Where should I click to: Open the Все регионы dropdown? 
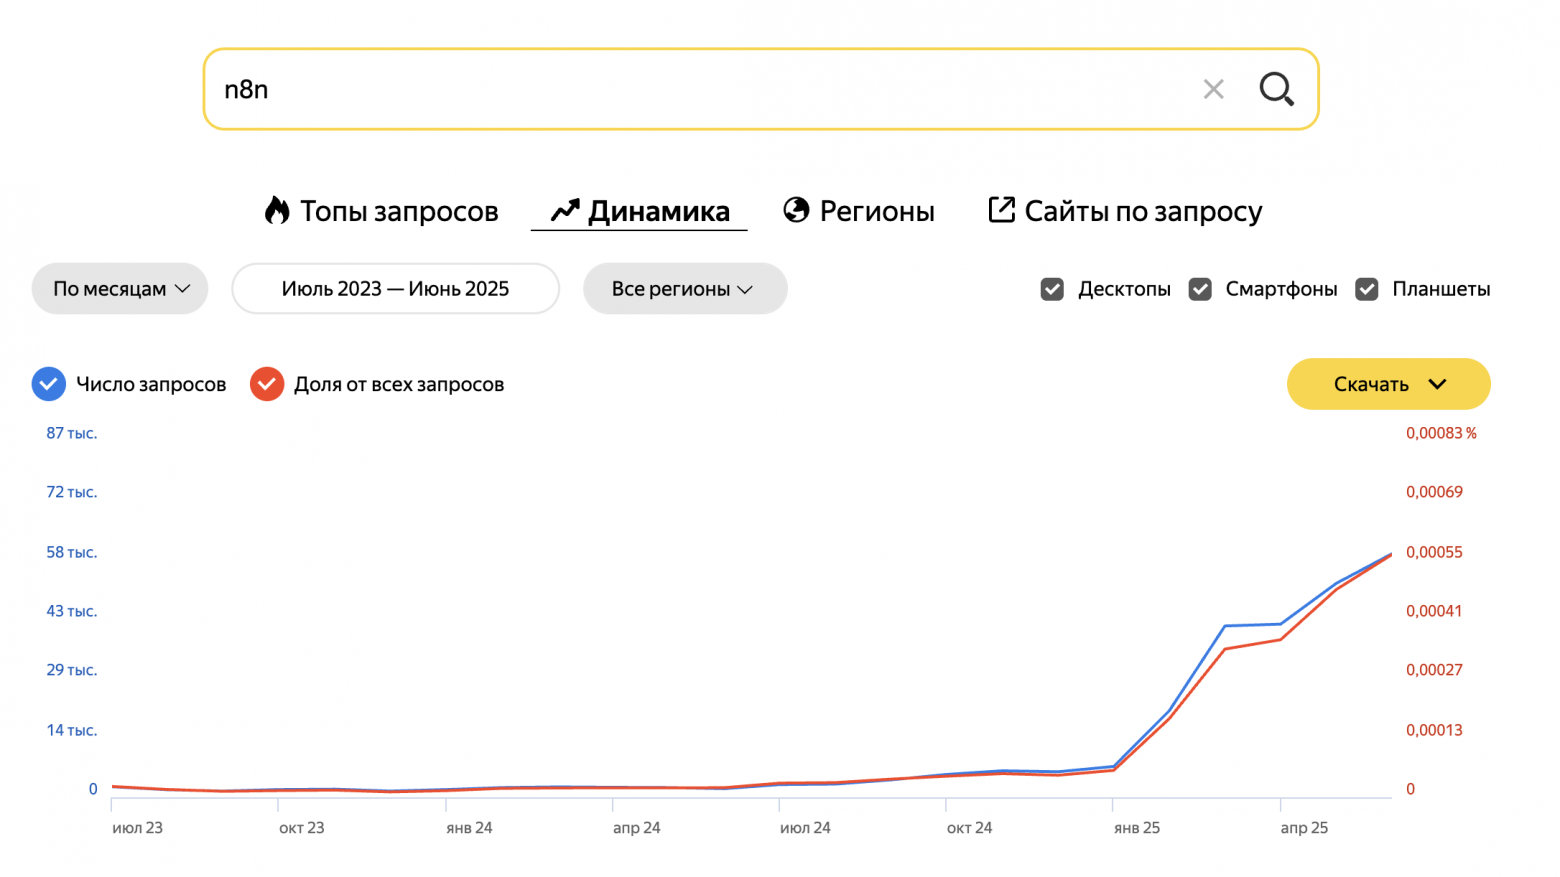[x=685, y=289]
